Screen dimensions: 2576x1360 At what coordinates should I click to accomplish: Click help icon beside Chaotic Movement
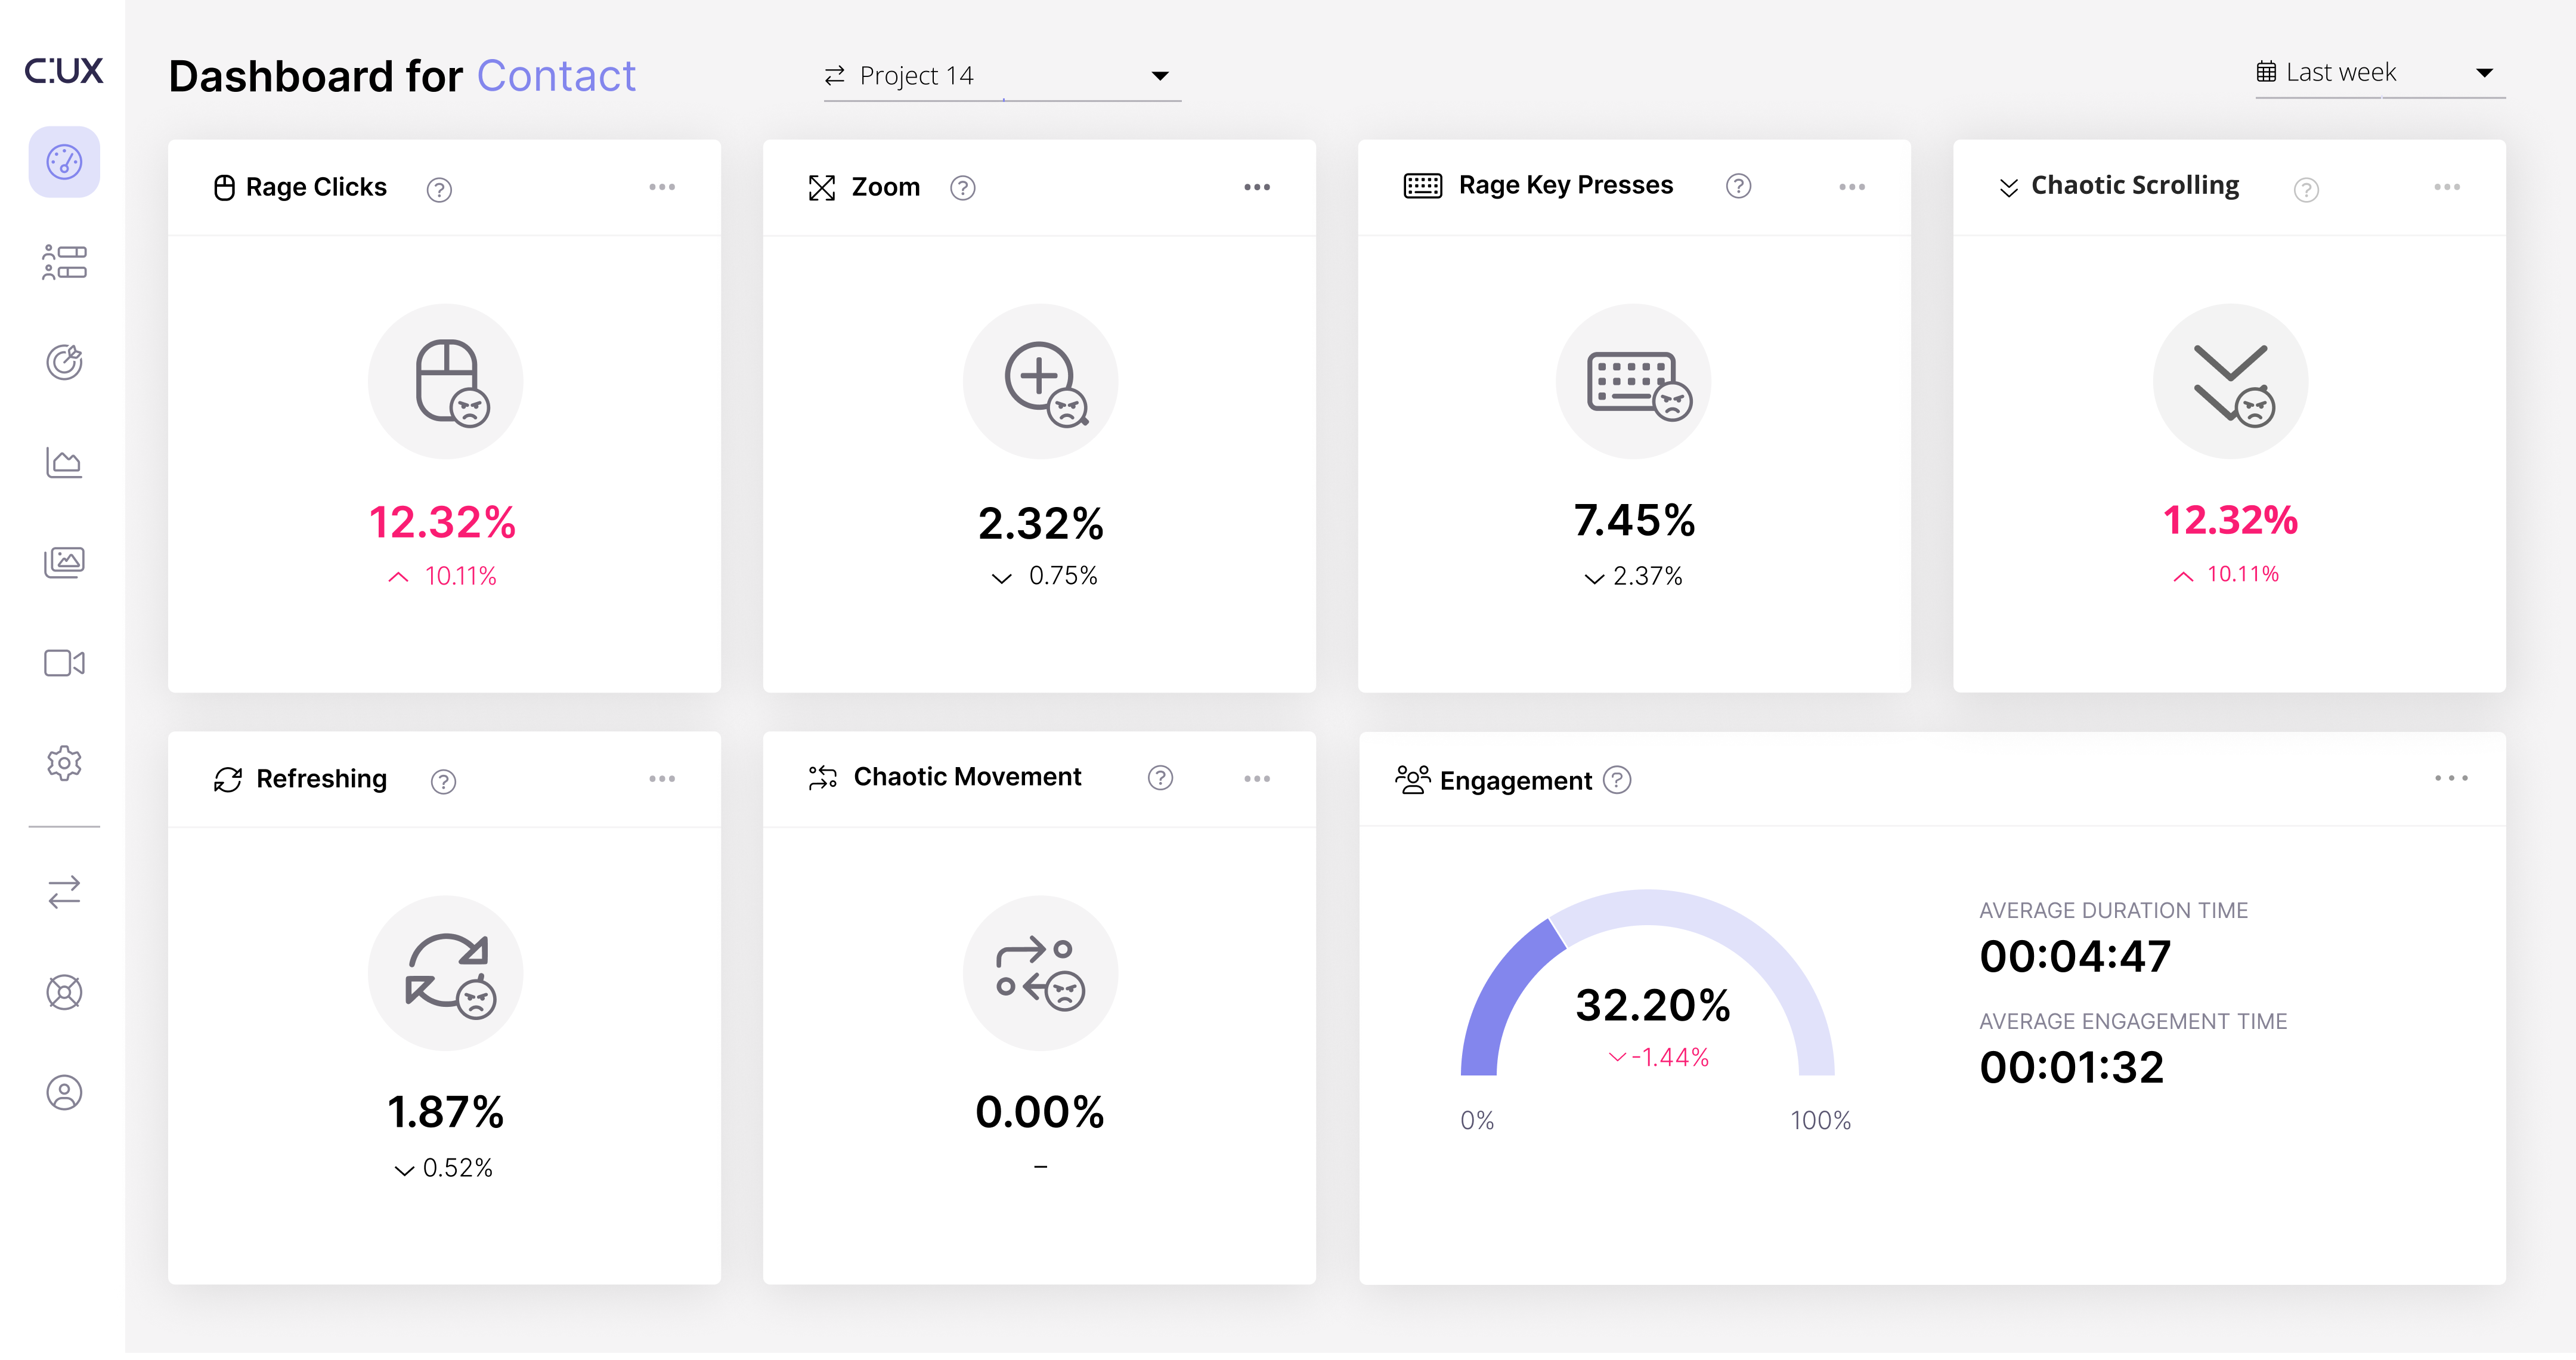[1160, 778]
